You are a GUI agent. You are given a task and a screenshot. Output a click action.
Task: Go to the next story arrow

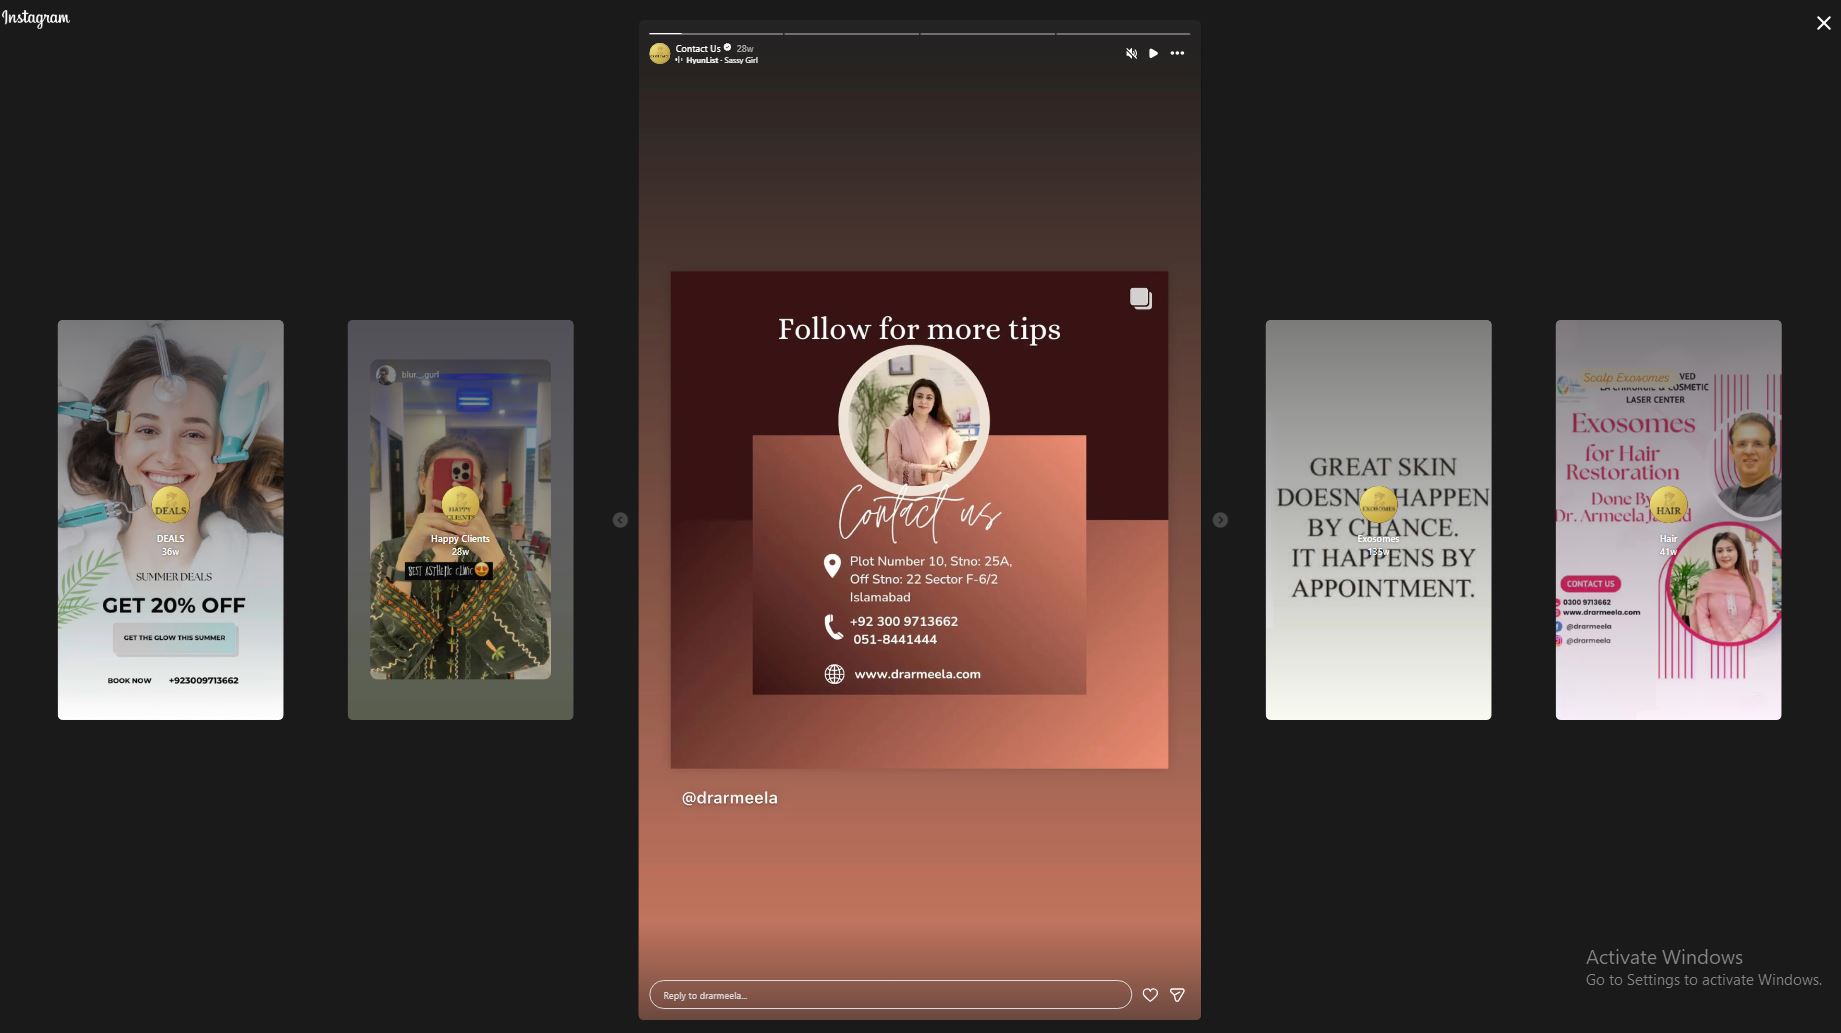tap(1220, 520)
